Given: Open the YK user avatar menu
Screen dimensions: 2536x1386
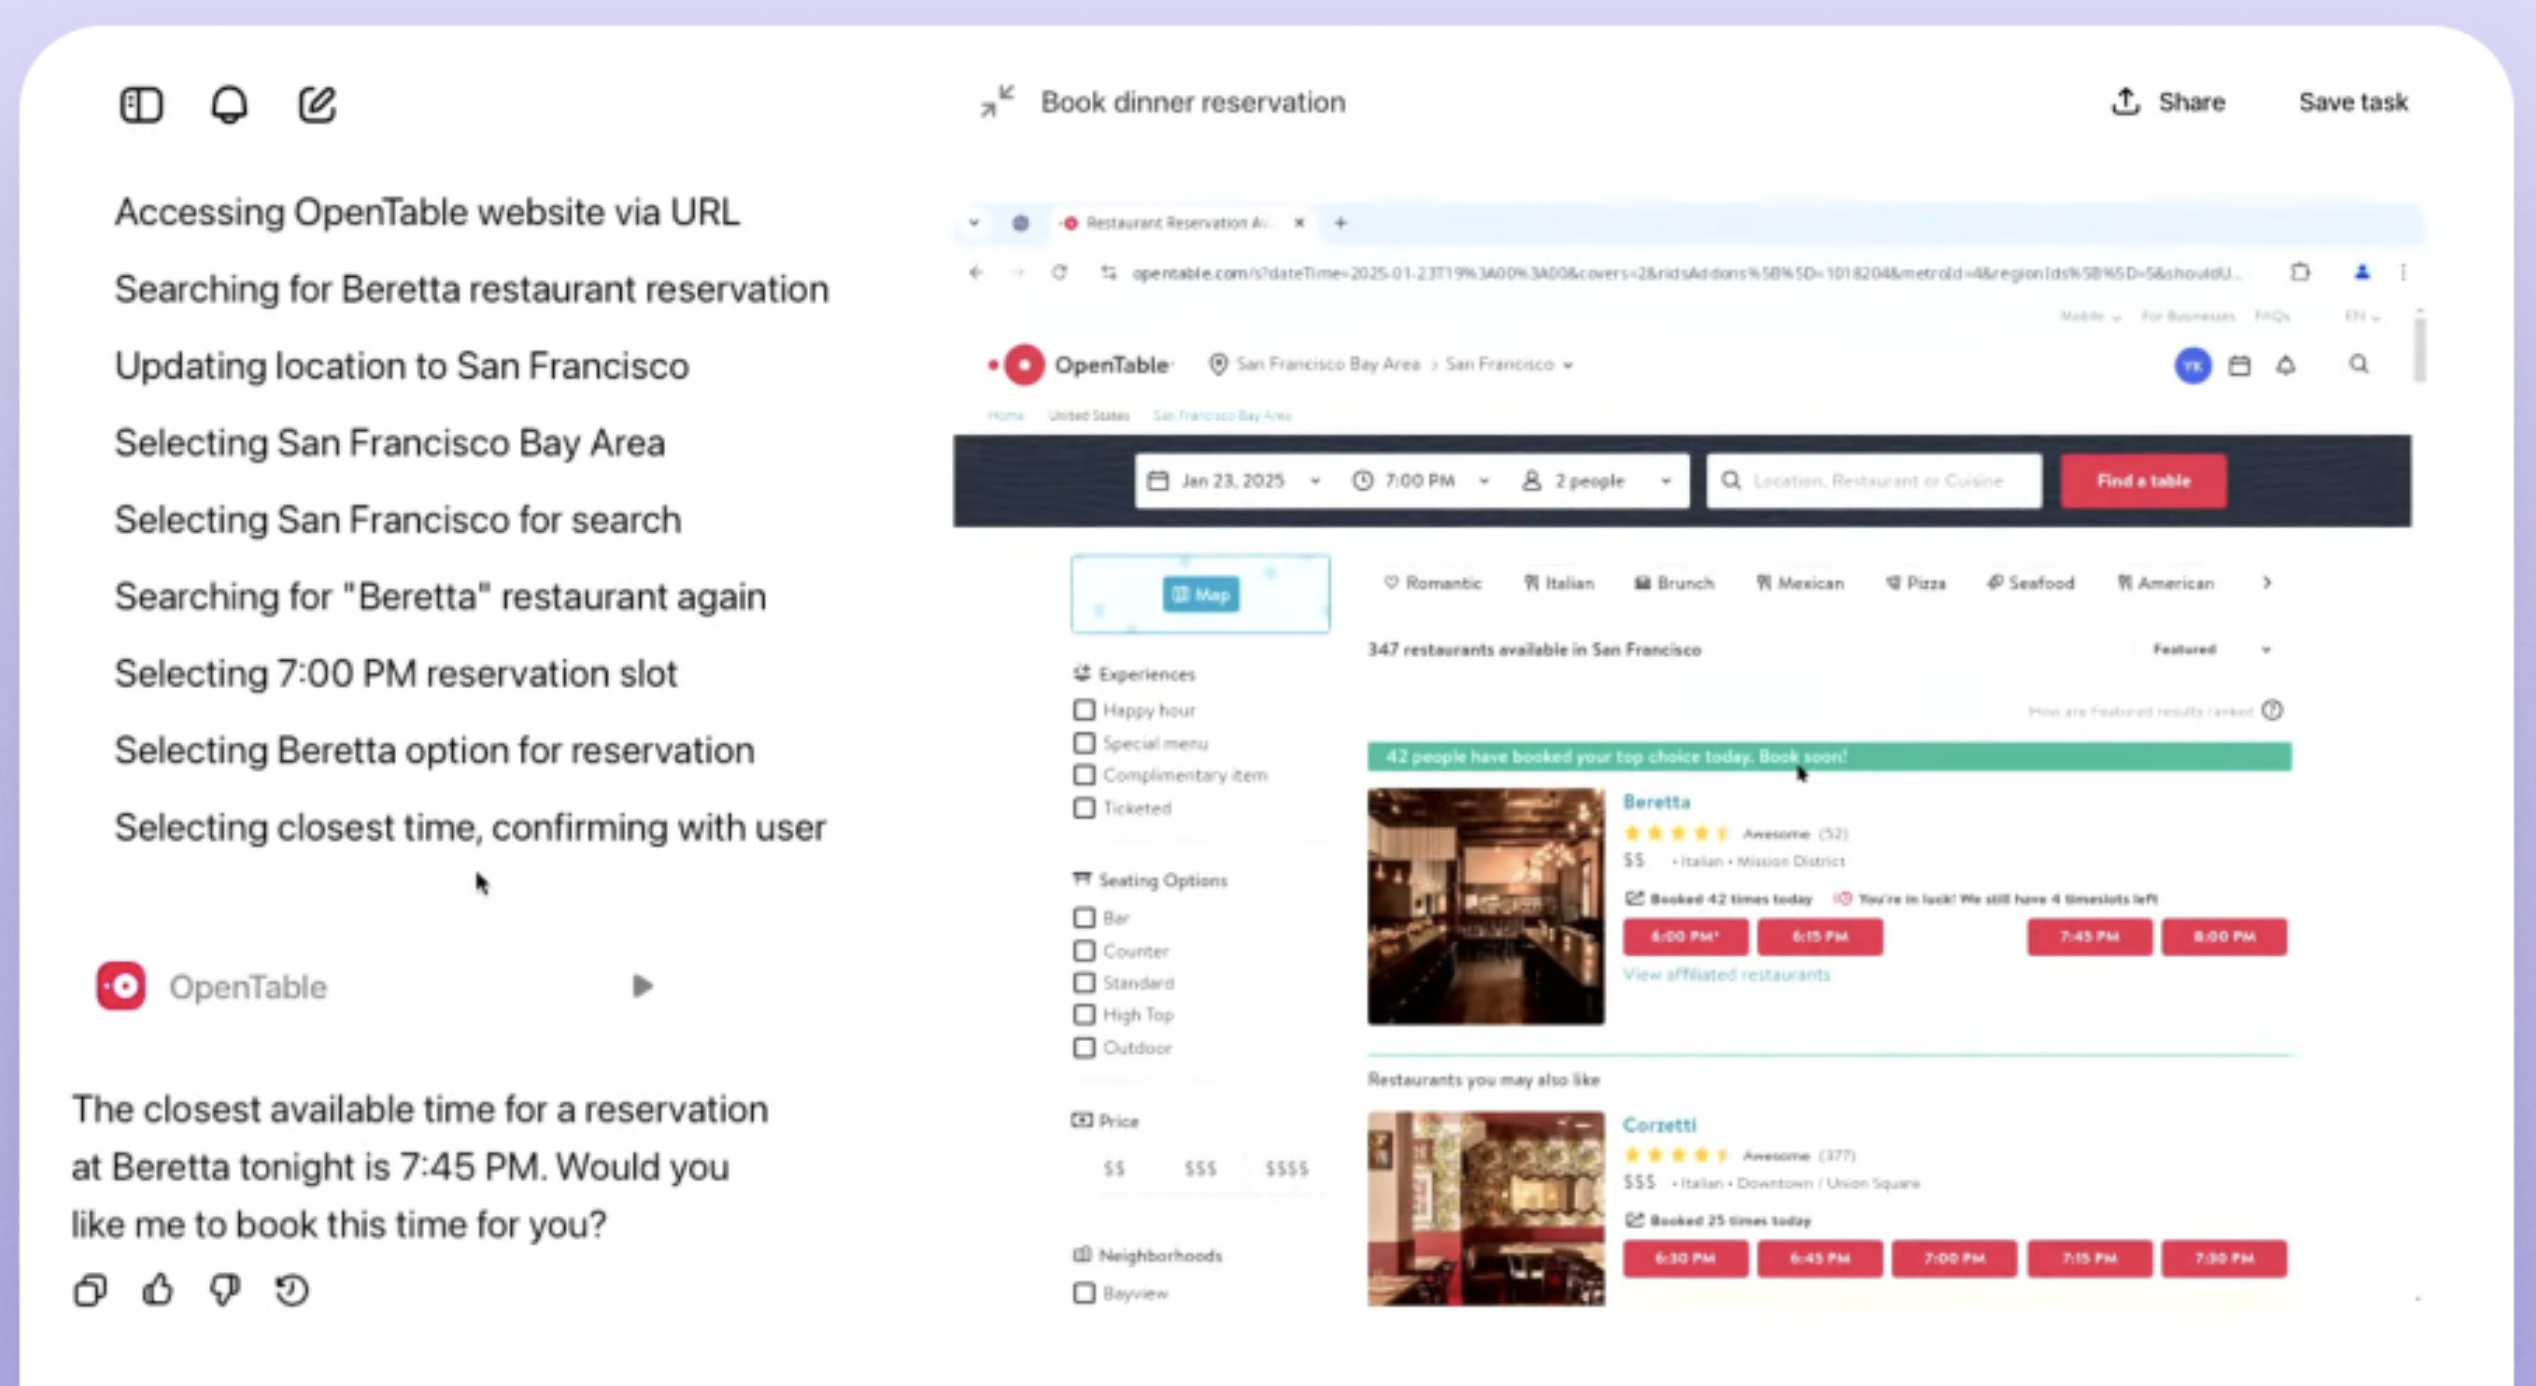Looking at the screenshot, I should click(x=2192, y=366).
